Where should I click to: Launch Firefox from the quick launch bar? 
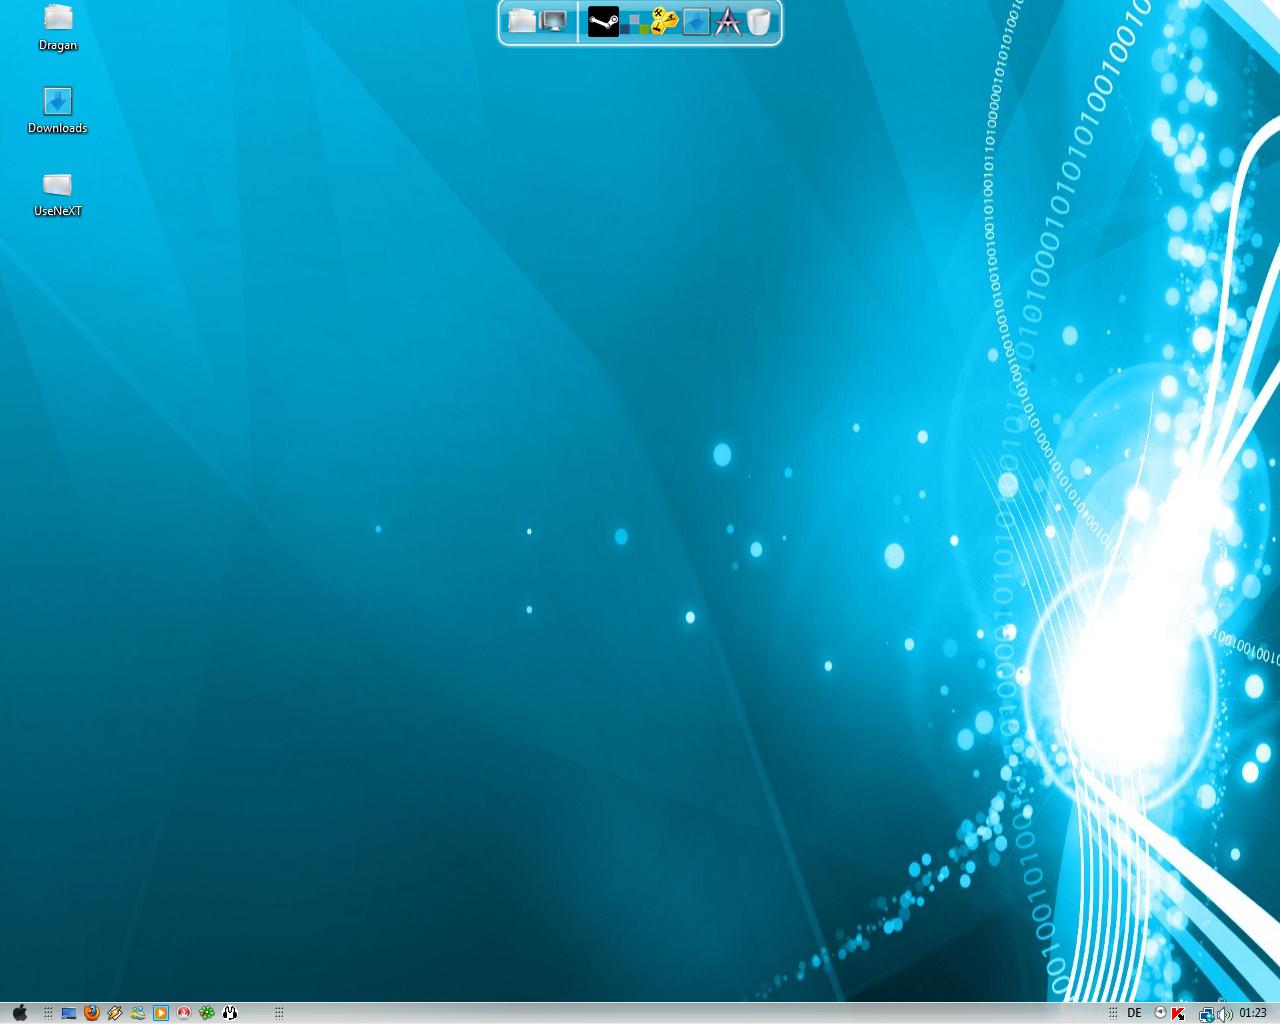92,1013
